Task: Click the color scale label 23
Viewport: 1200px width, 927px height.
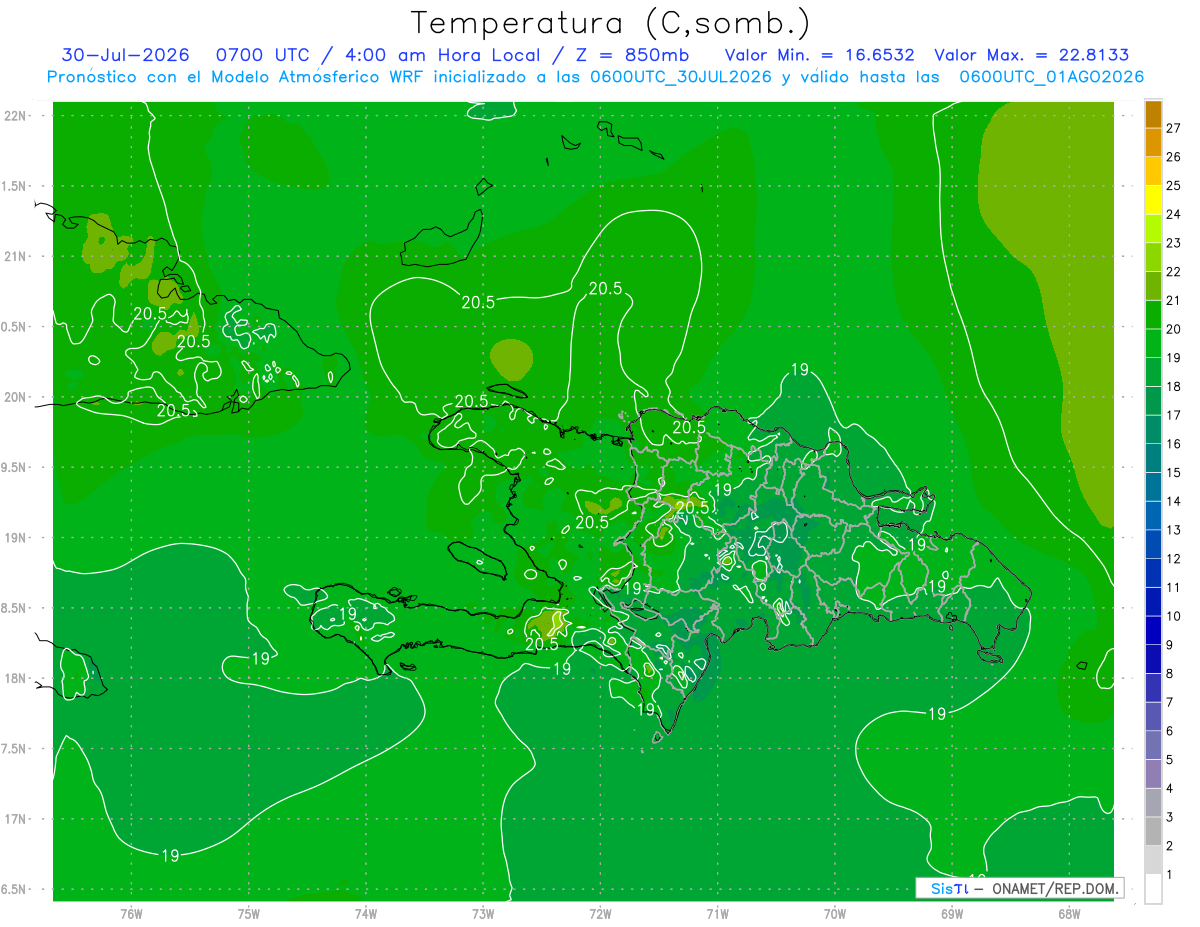Action: tap(1173, 243)
